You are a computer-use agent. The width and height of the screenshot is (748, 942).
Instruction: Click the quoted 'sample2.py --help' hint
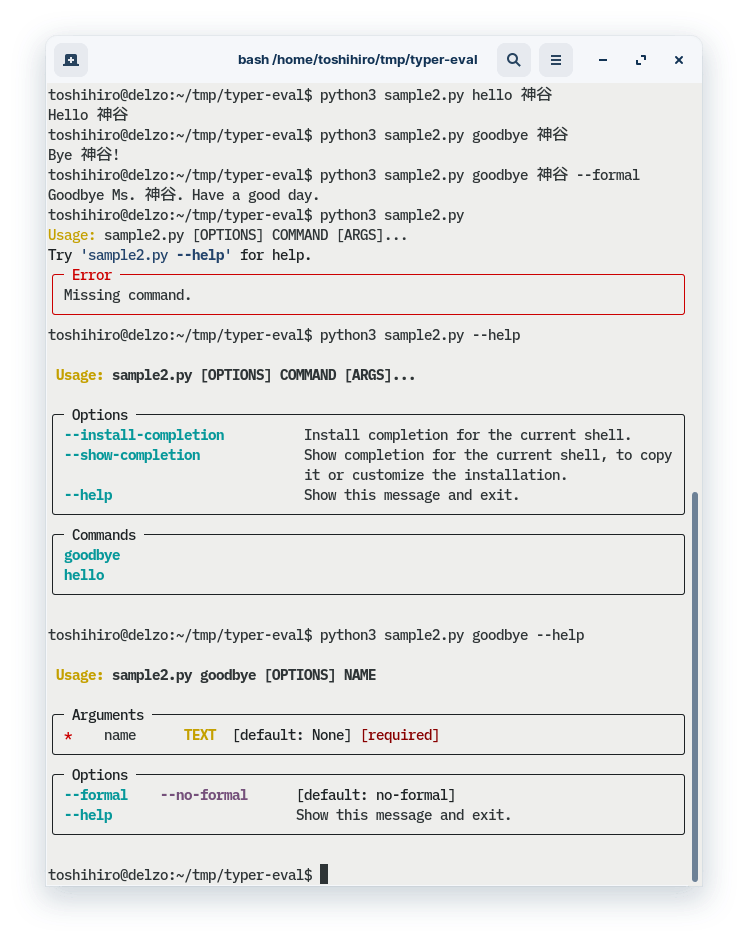(x=156, y=255)
